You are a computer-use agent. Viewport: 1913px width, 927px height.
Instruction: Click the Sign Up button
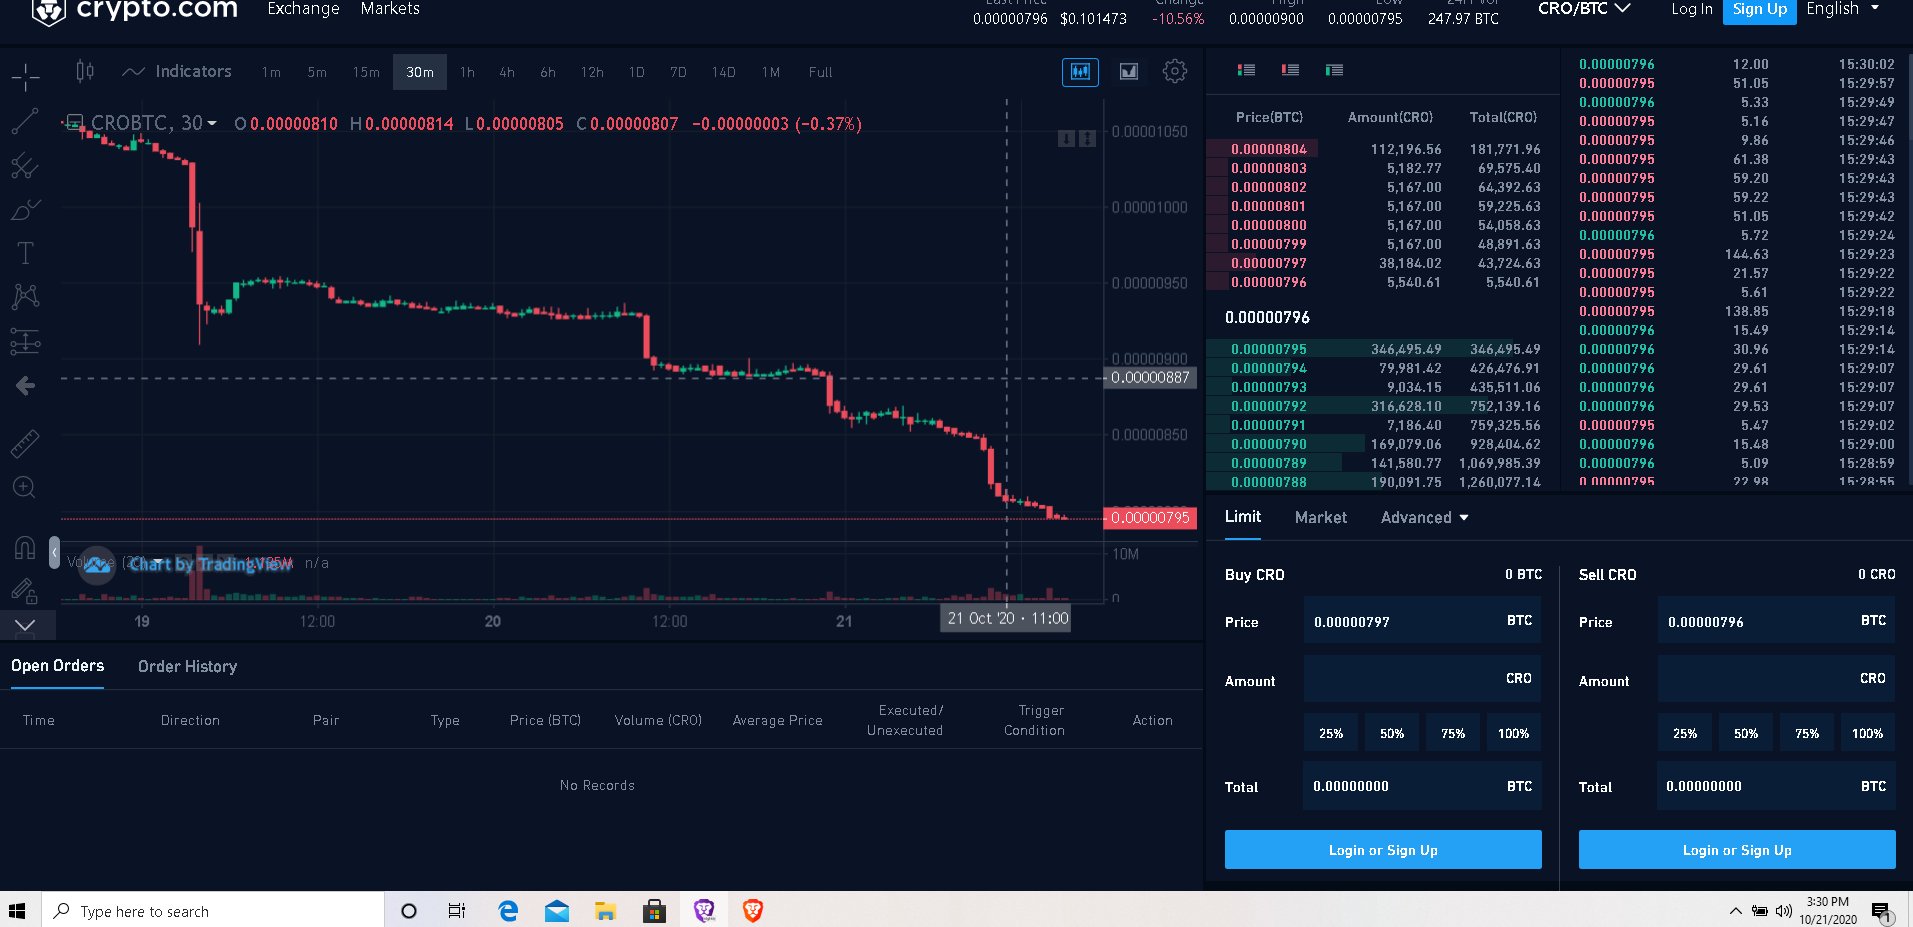tap(1759, 10)
